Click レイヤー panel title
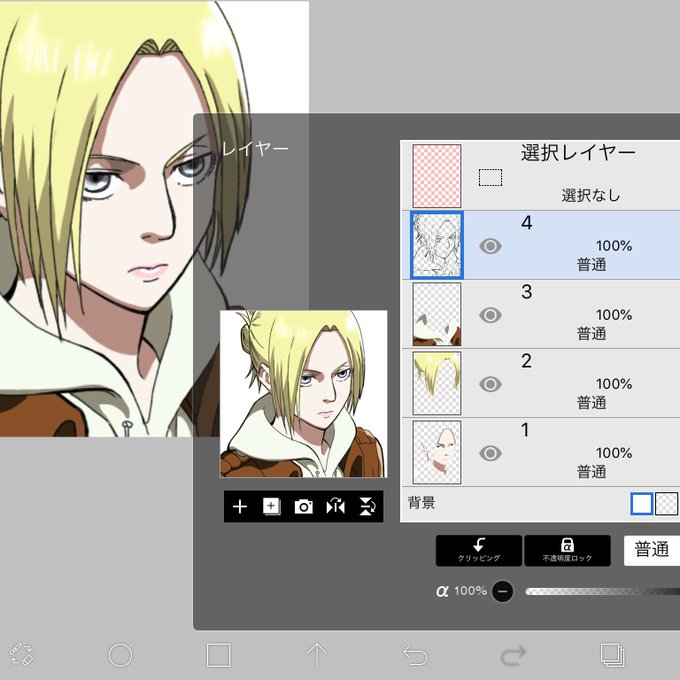 click(255, 149)
